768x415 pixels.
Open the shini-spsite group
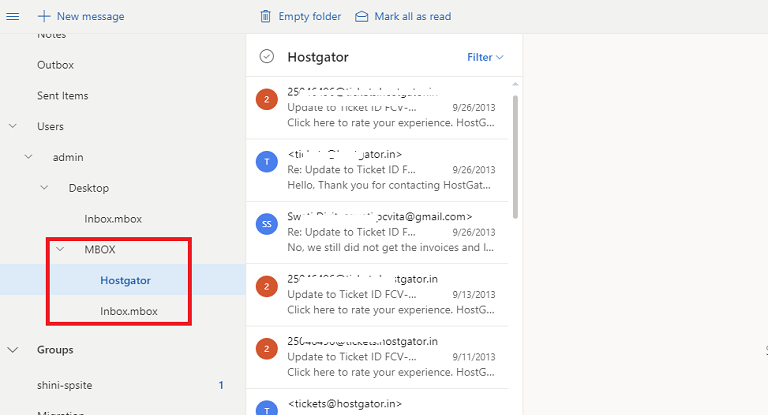pyautogui.click(x=65, y=385)
